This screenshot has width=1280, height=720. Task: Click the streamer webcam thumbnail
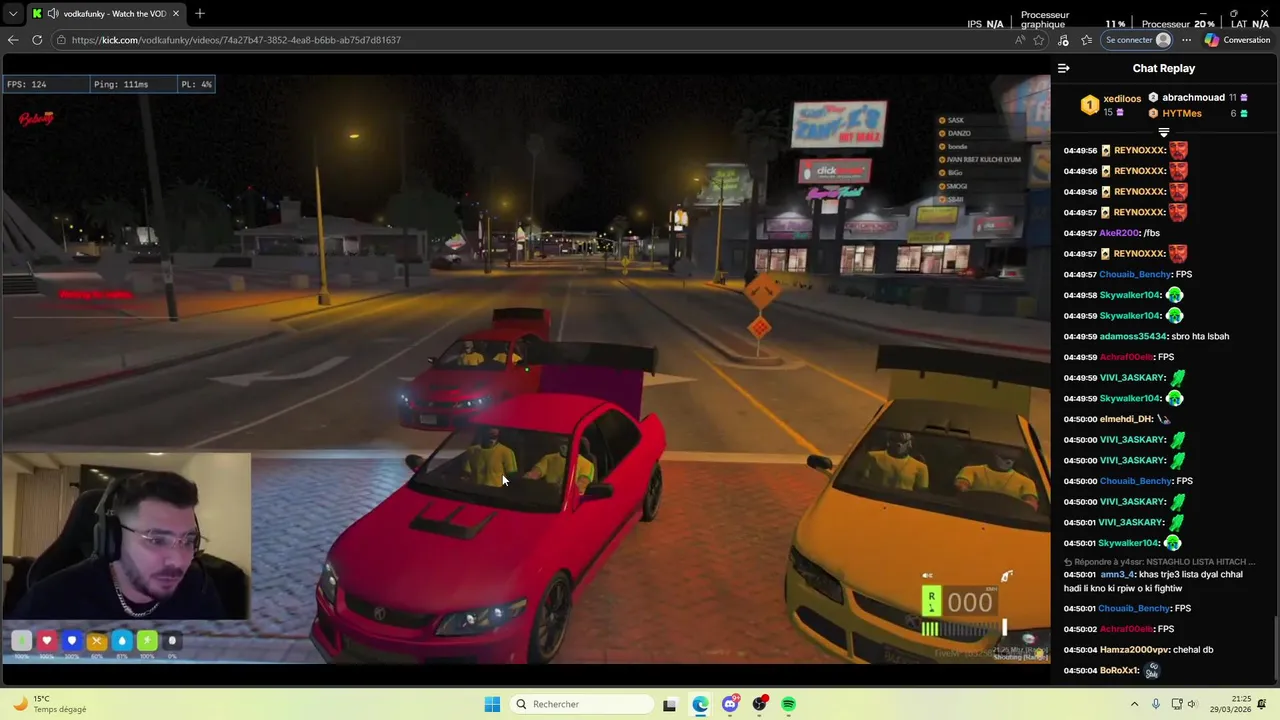[126, 537]
